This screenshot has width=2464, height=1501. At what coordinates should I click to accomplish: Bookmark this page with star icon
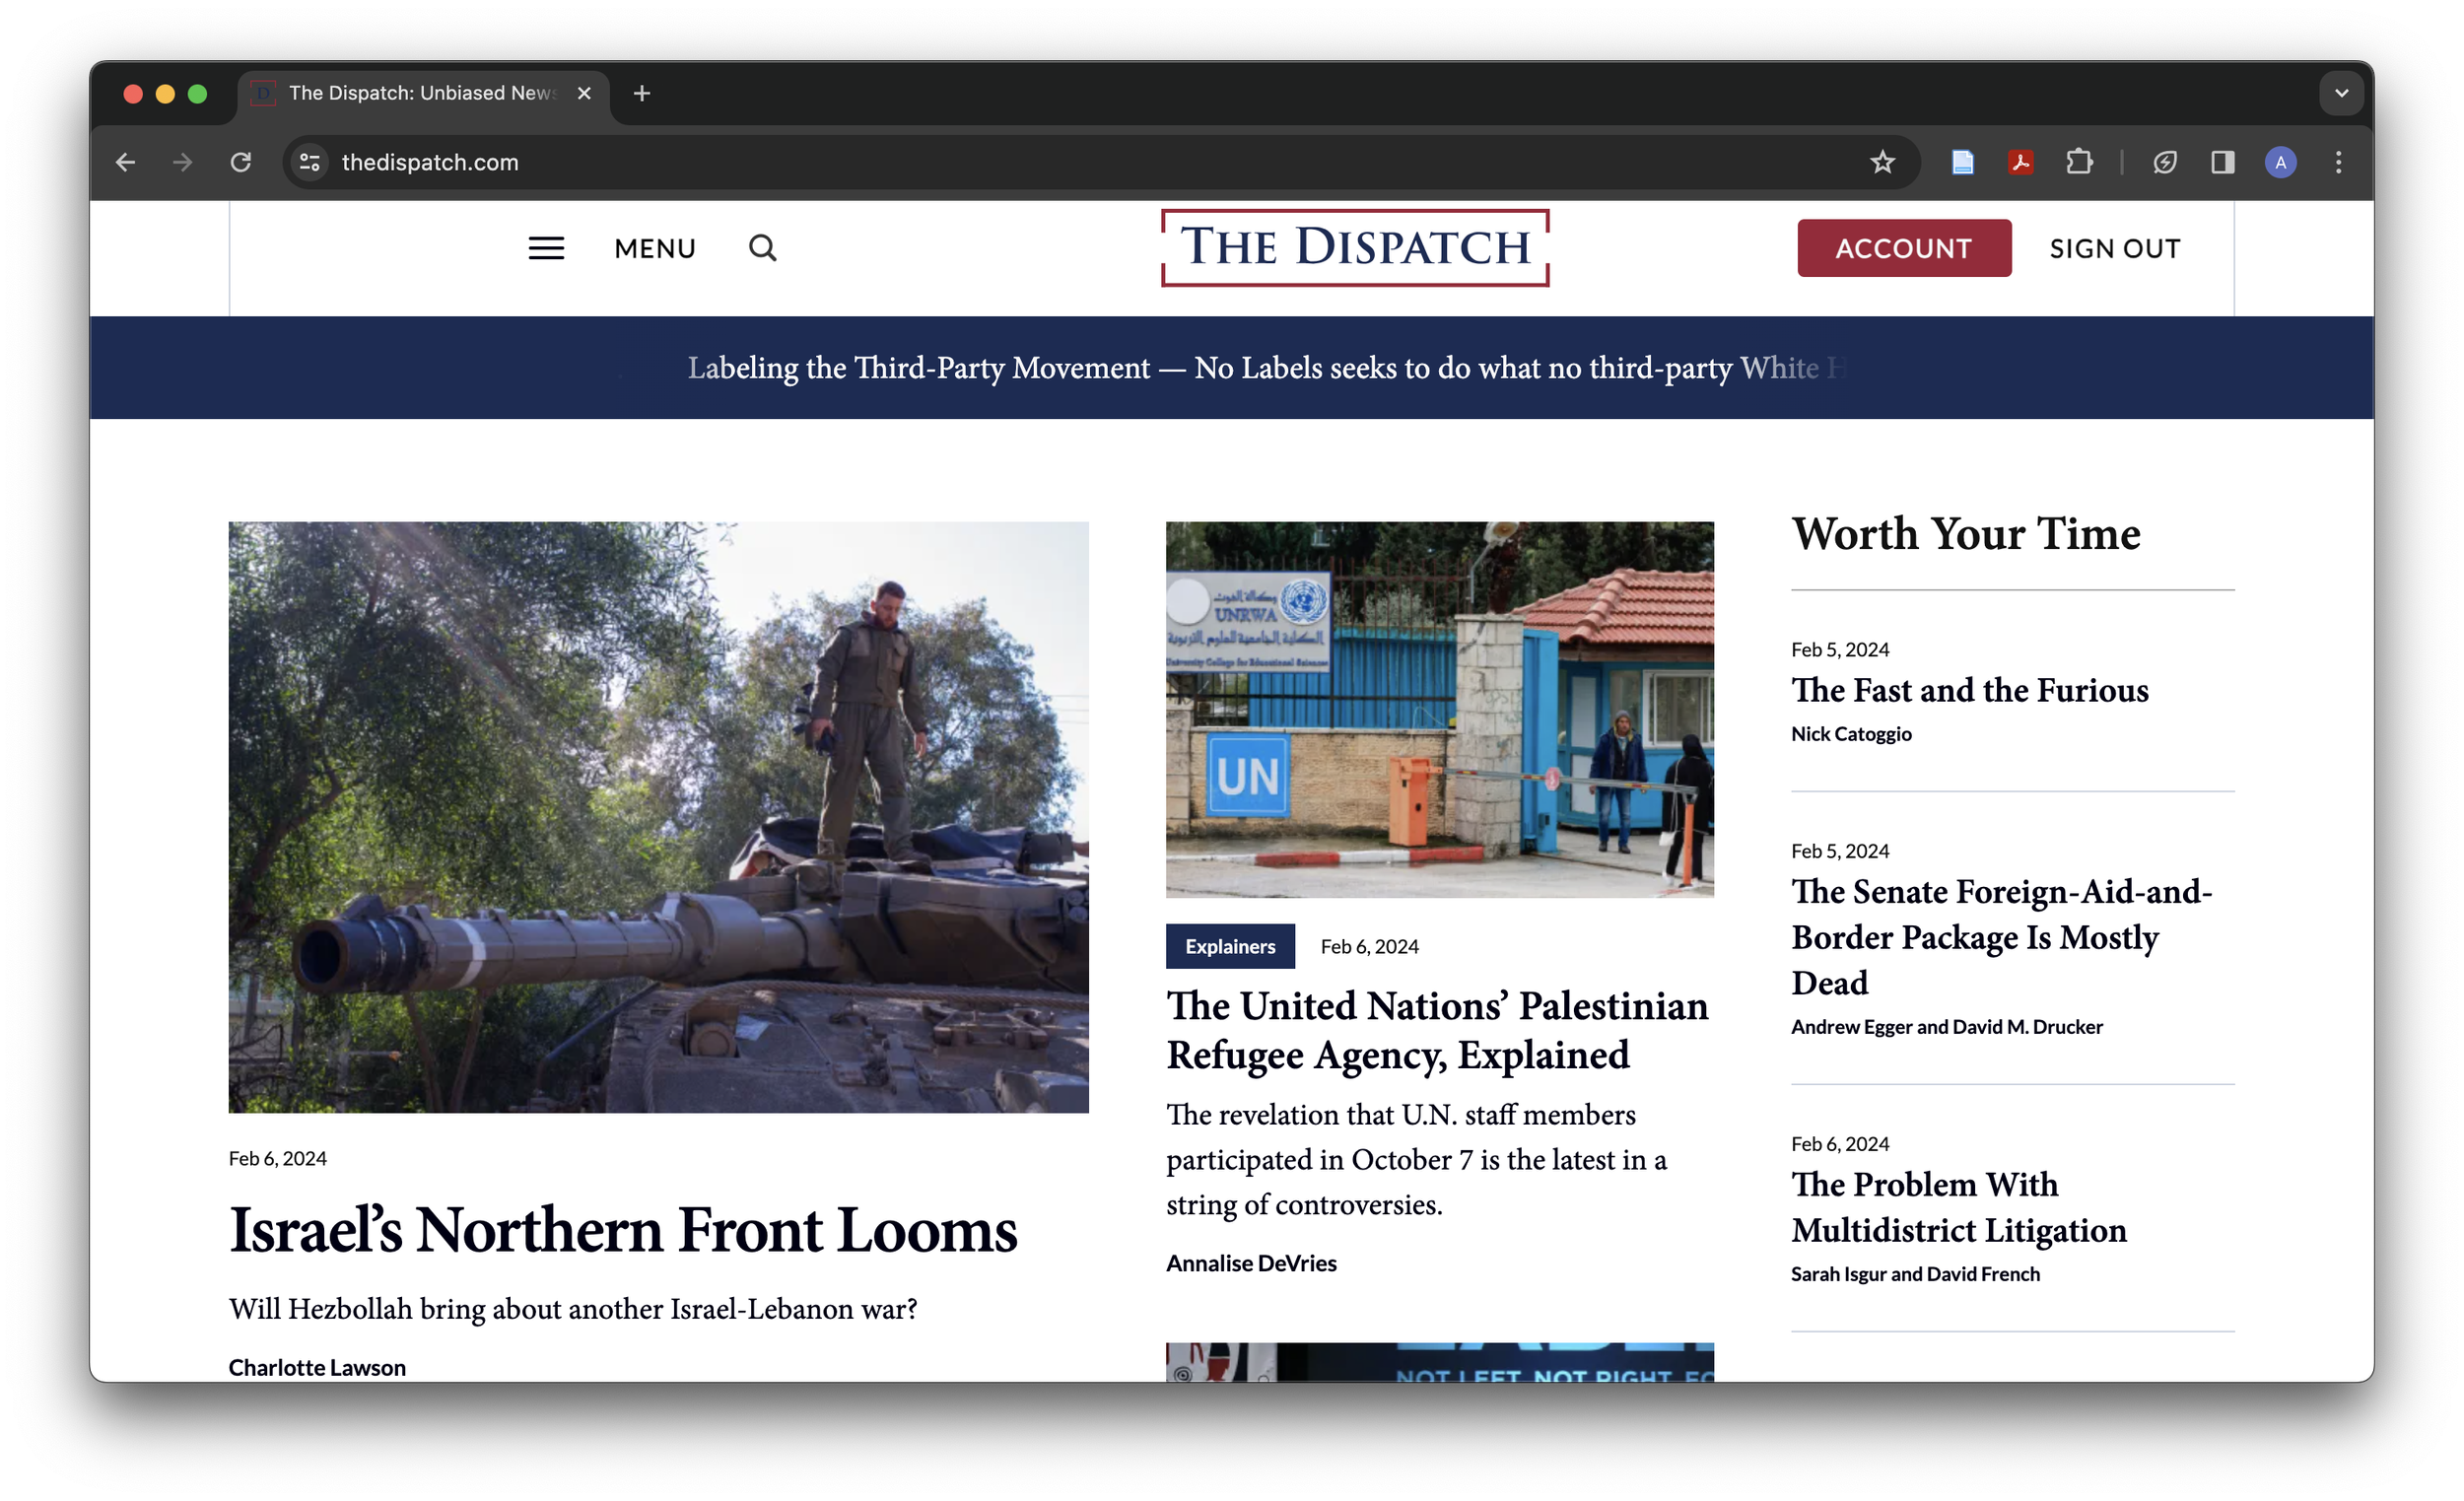pyautogui.click(x=1882, y=162)
